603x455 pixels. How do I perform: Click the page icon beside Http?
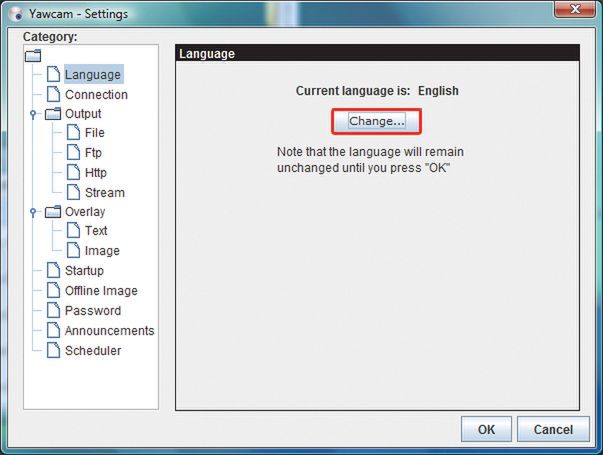click(x=73, y=172)
